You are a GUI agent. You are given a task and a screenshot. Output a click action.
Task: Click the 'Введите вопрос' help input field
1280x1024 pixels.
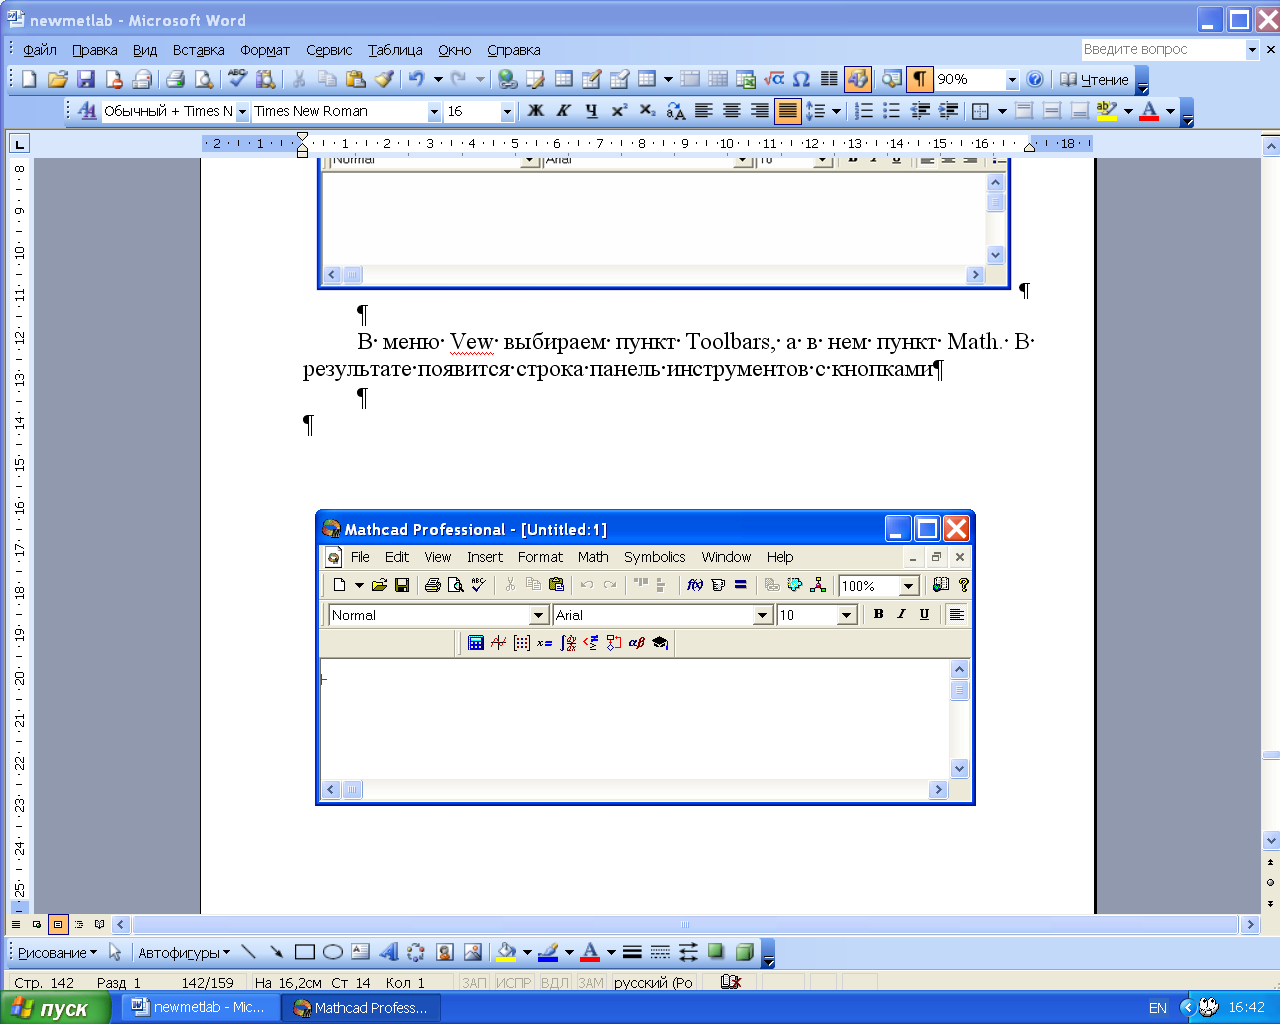1162,50
